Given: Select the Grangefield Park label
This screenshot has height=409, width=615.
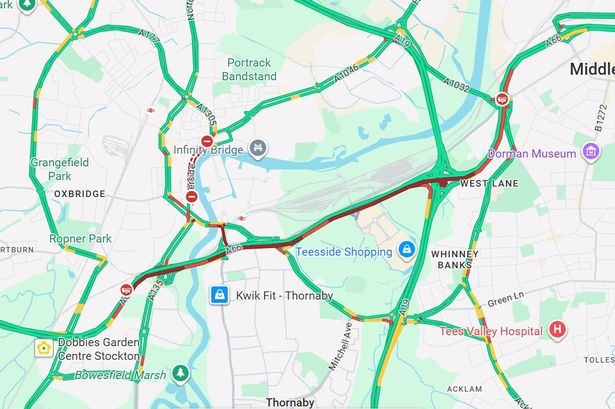Looking at the screenshot, I should point(60,169).
